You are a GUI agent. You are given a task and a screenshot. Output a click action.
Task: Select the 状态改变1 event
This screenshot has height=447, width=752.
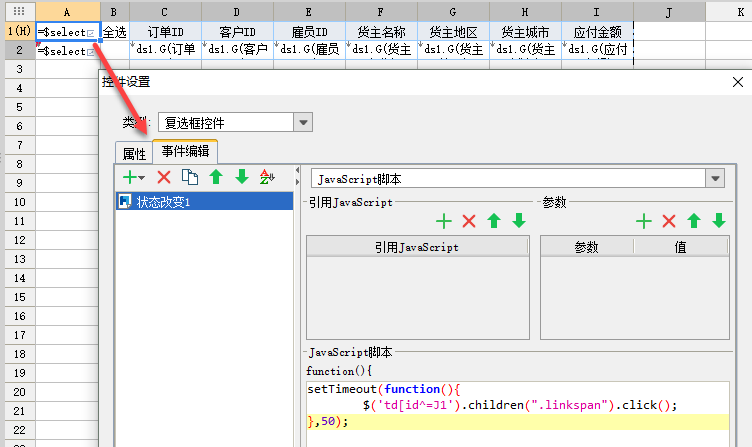click(204, 201)
